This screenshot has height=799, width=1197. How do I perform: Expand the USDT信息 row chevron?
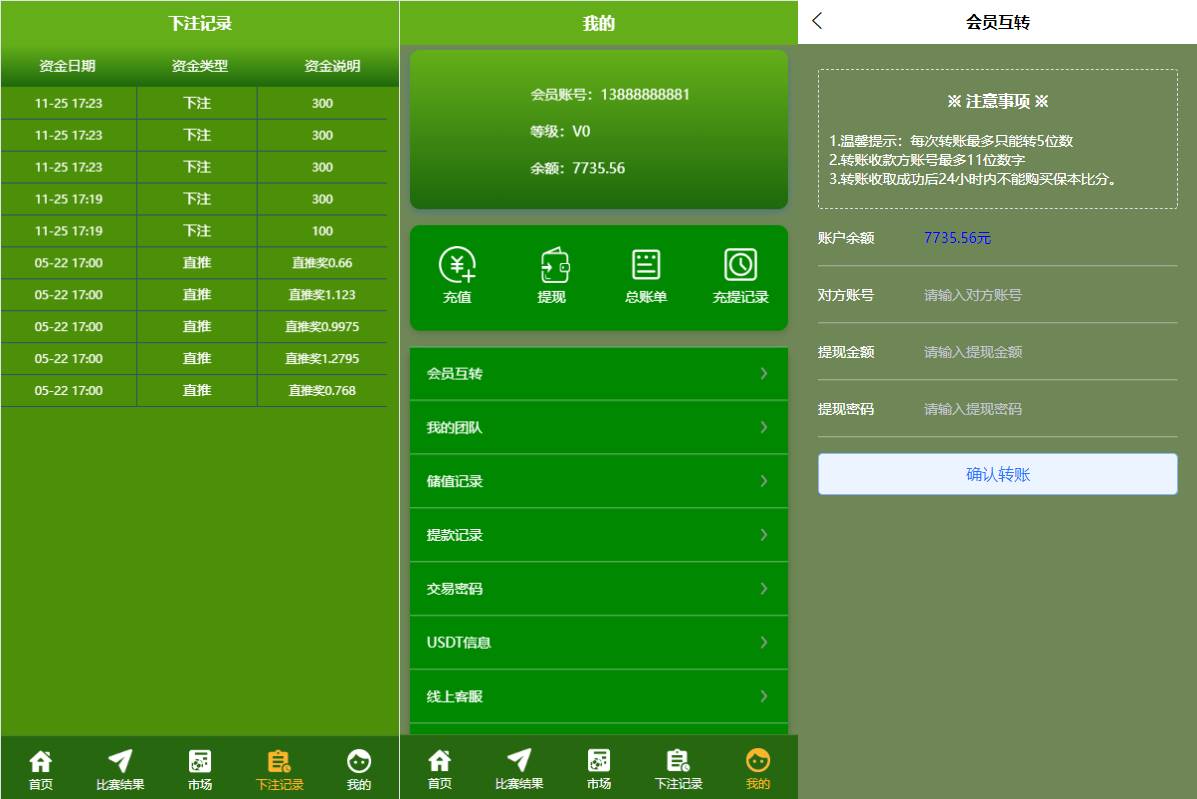[763, 643]
